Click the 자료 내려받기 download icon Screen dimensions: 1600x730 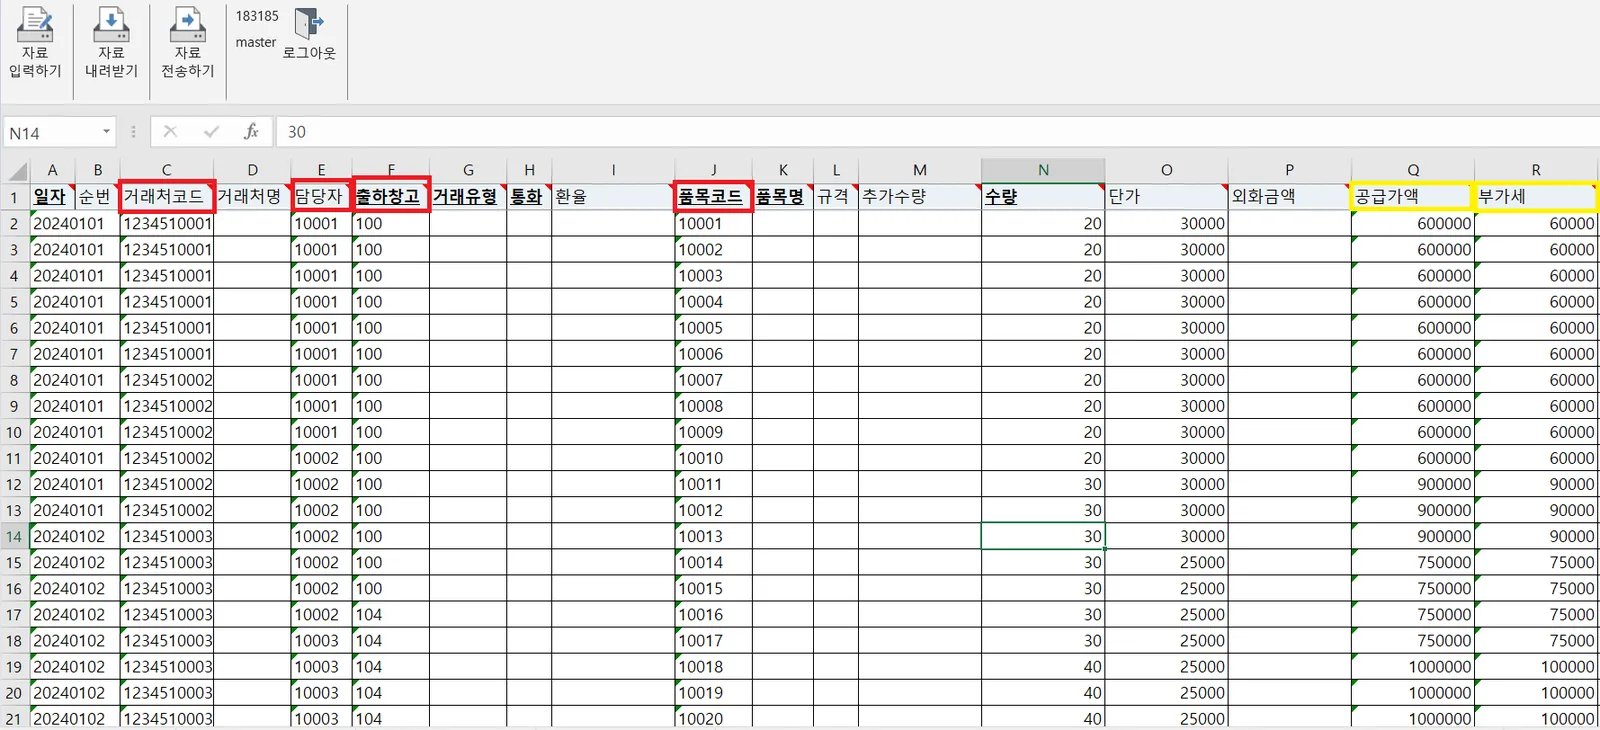[111, 25]
